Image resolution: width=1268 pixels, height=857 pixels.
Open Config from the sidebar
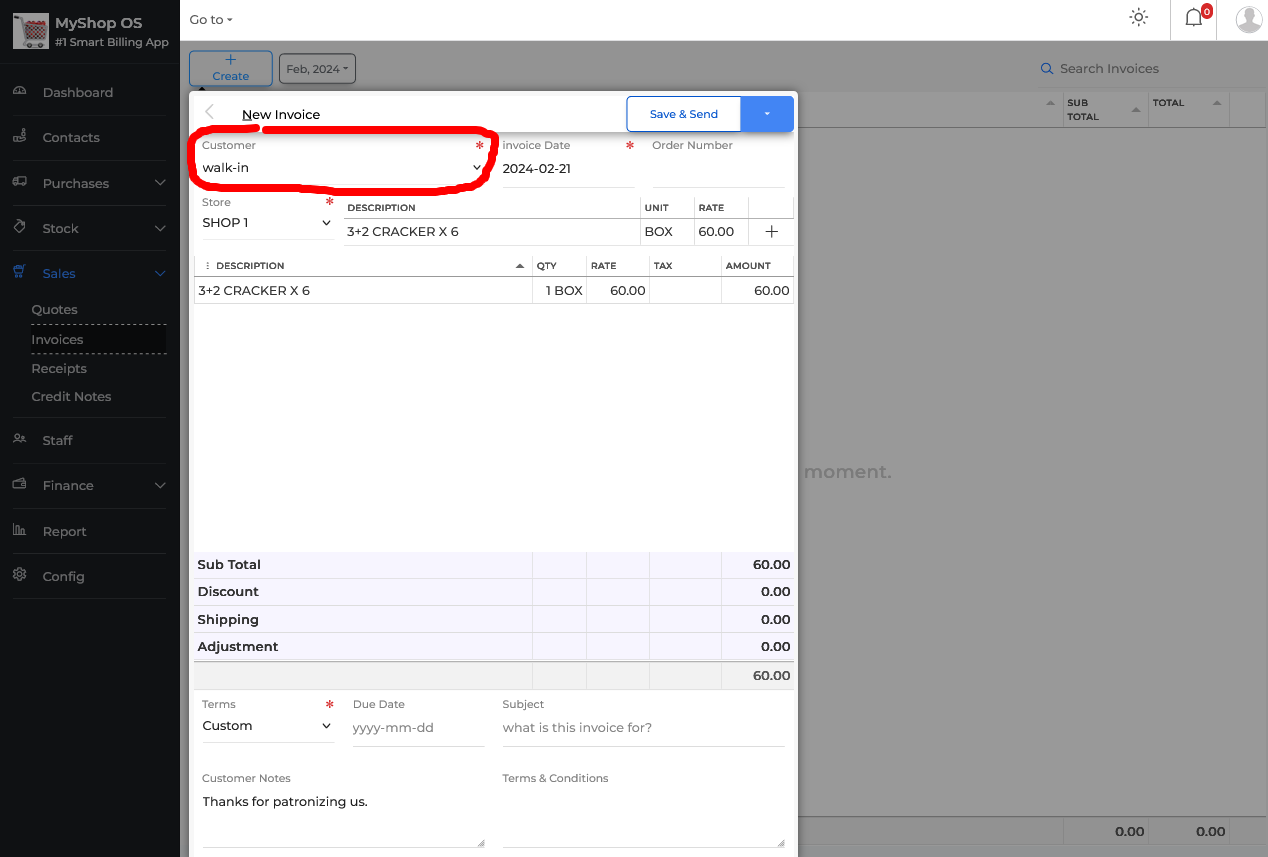pos(63,576)
